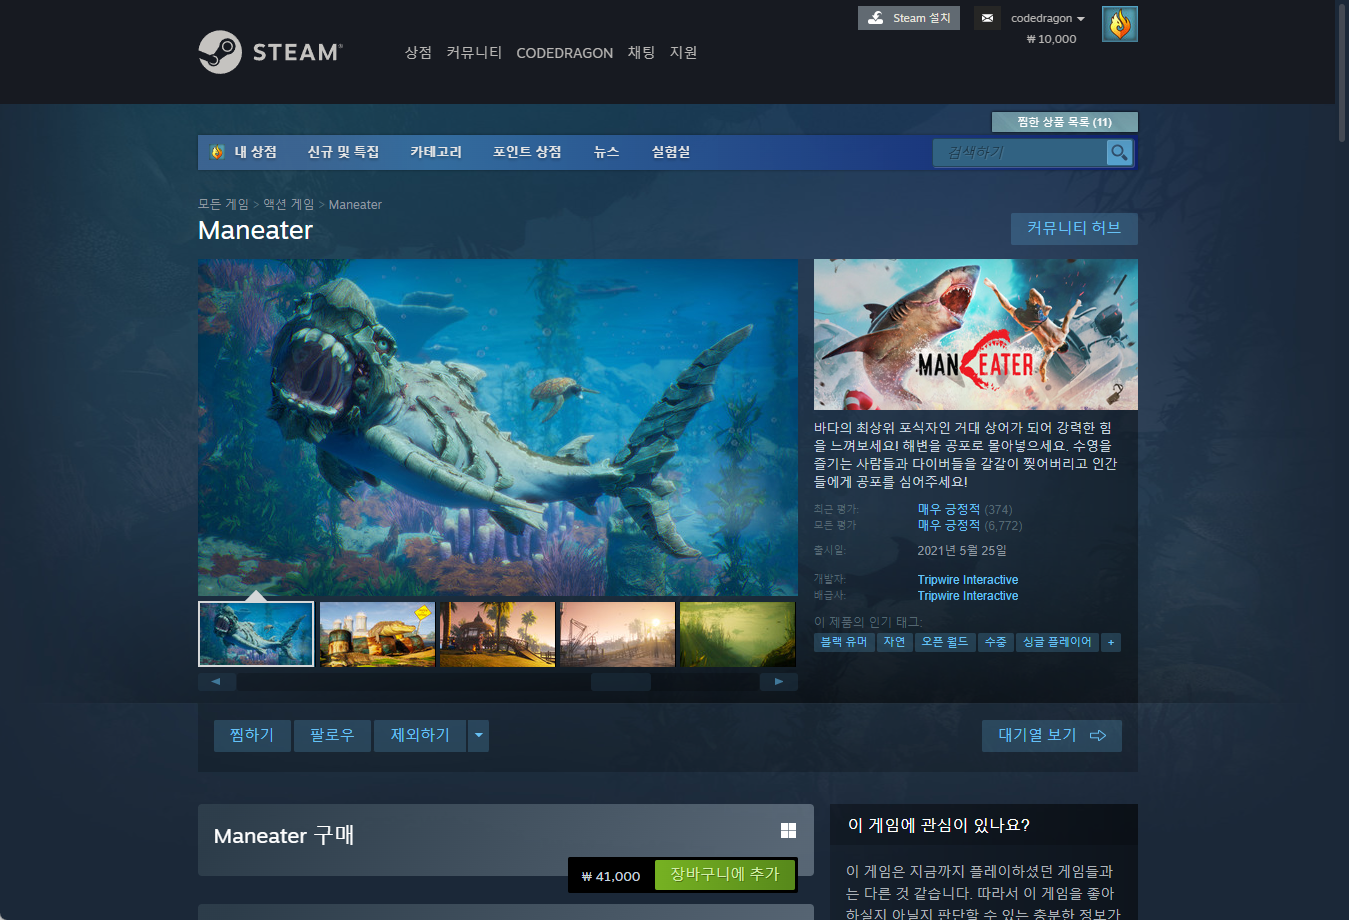Select the first shark screenshot thumbnail
The image size is (1349, 920).
[256, 634]
